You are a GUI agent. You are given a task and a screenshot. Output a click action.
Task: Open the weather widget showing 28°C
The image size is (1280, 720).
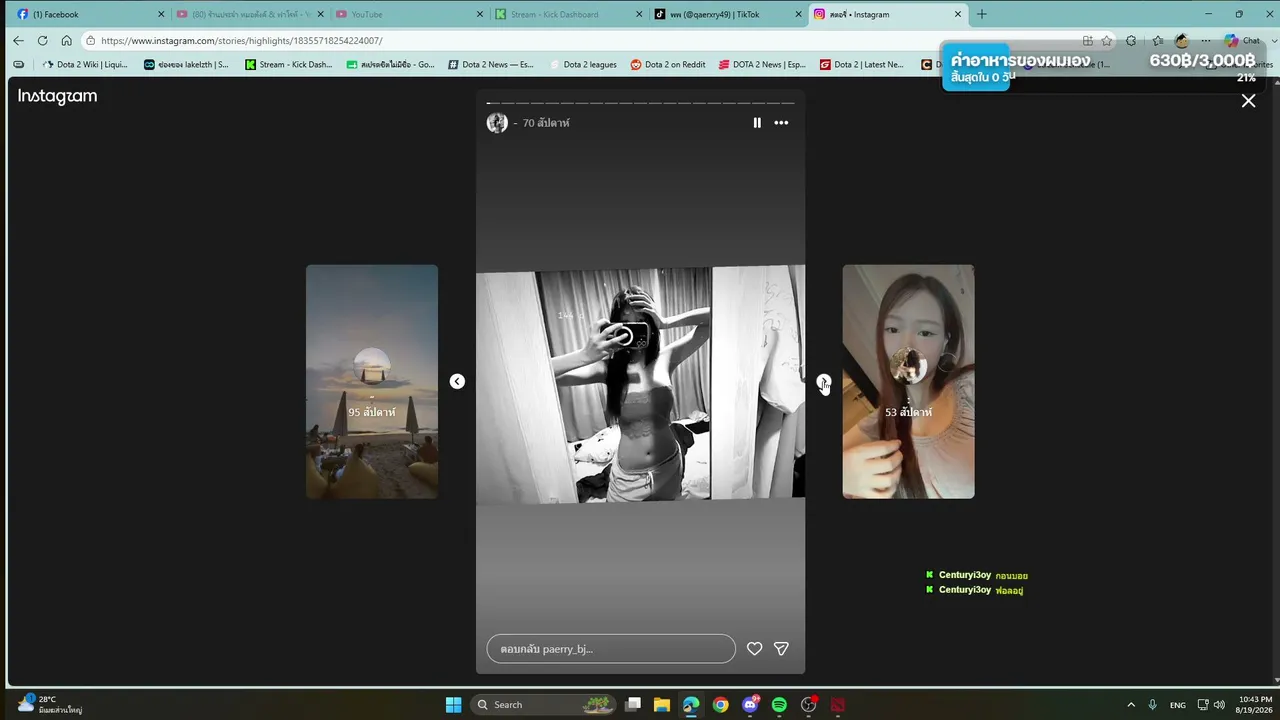50,705
